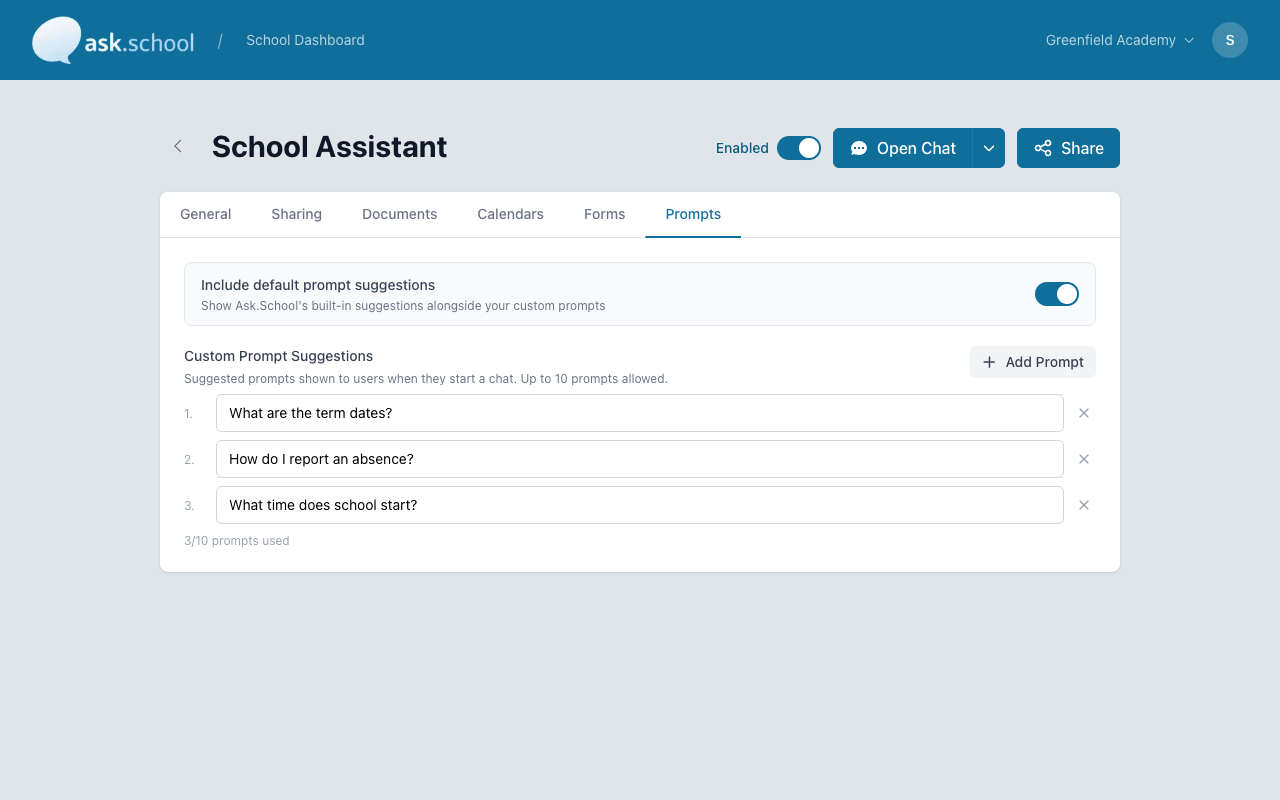Click the Open Chat button

point(903,148)
